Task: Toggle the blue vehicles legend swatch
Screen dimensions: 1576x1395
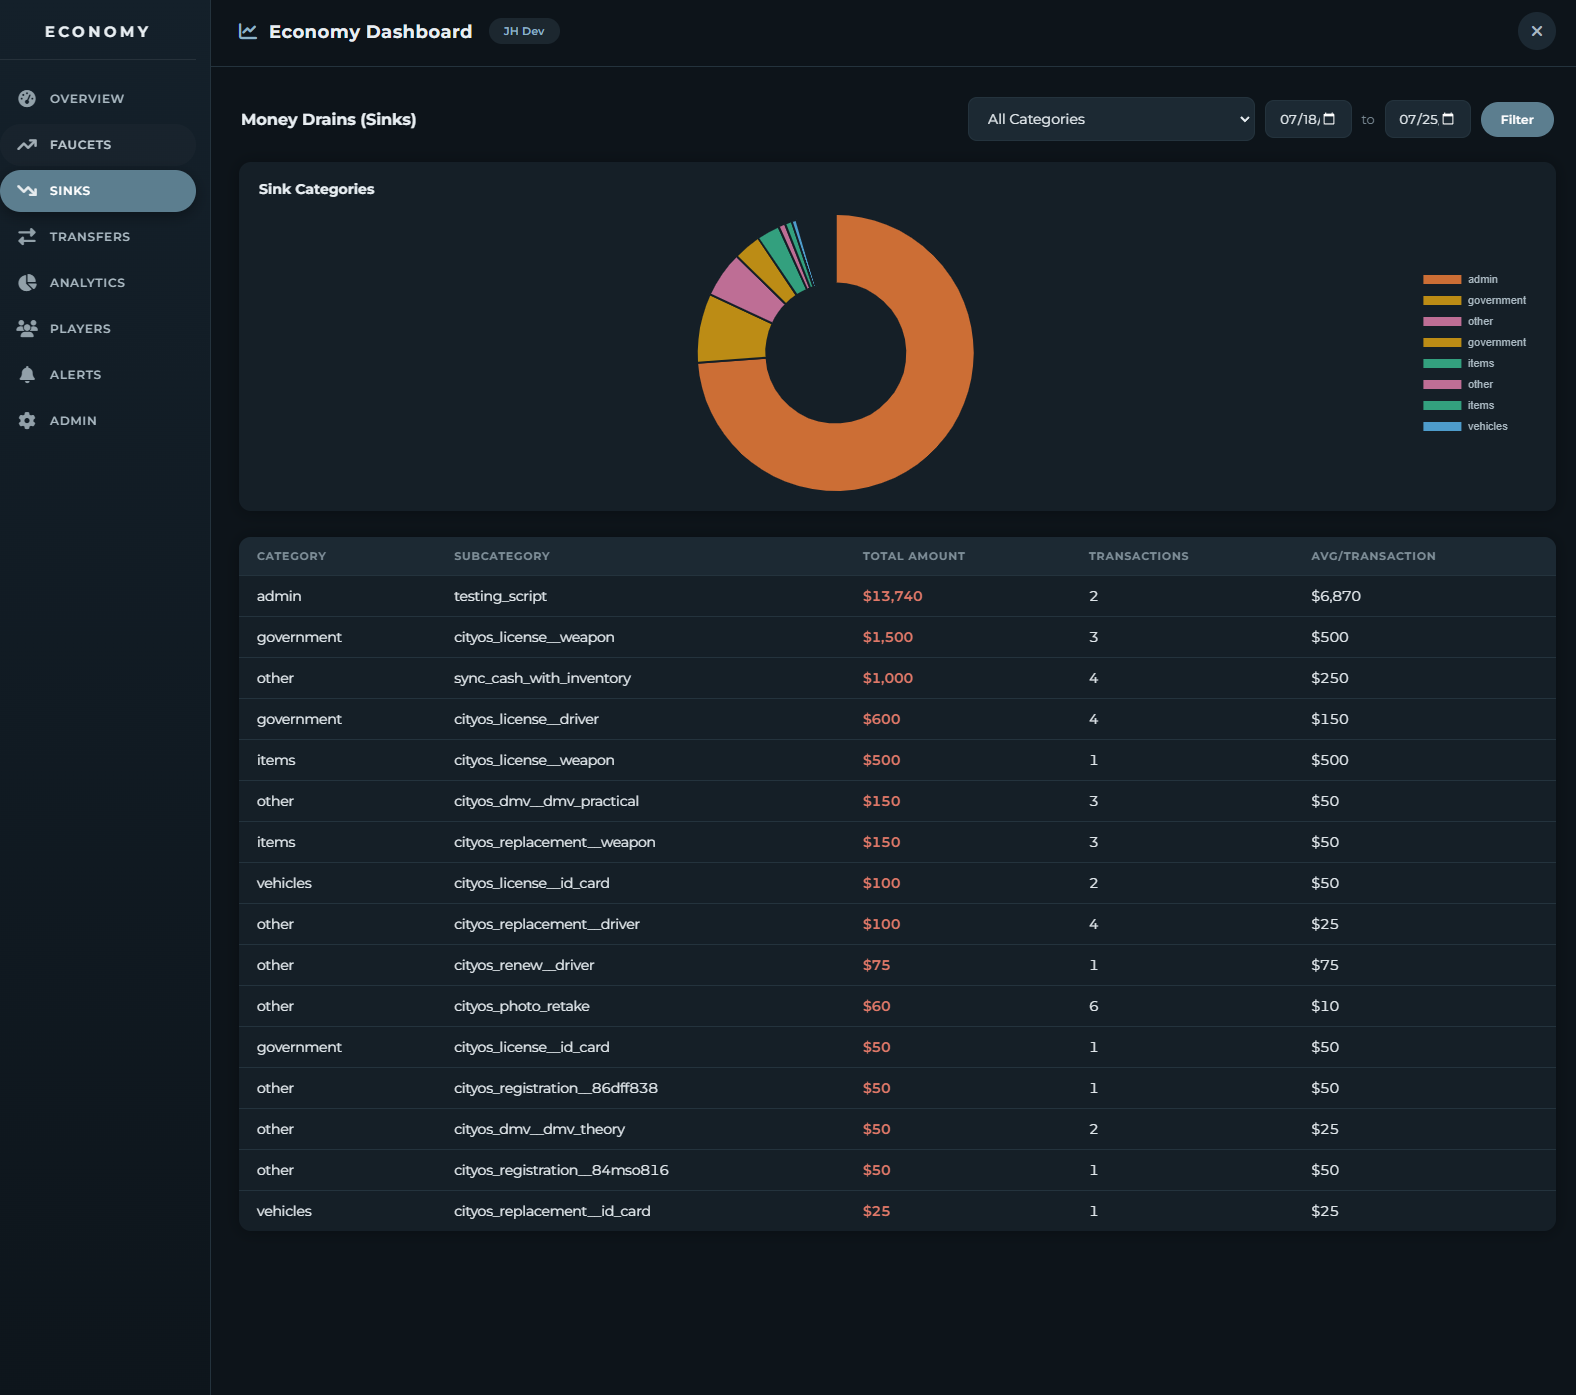Action: click(x=1442, y=426)
